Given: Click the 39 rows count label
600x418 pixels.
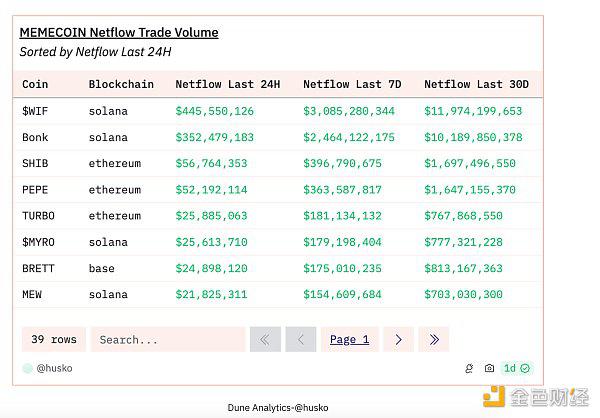Looking at the screenshot, I should coord(54,339).
